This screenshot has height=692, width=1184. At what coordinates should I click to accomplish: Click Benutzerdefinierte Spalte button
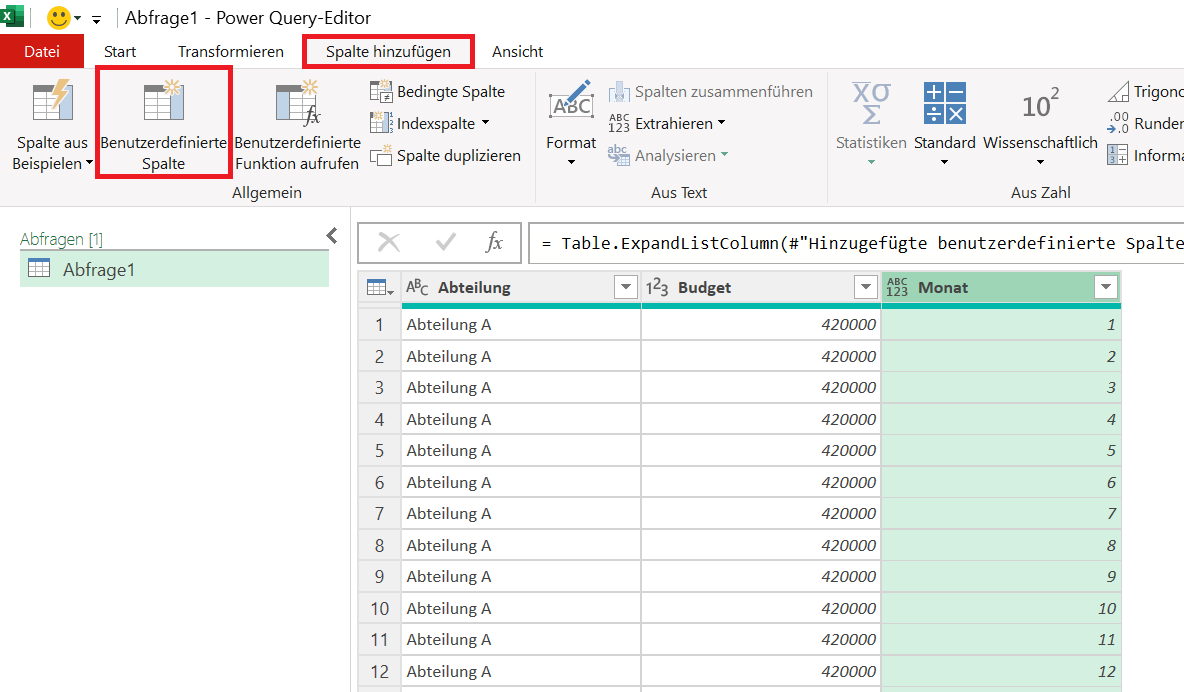[x=164, y=122]
